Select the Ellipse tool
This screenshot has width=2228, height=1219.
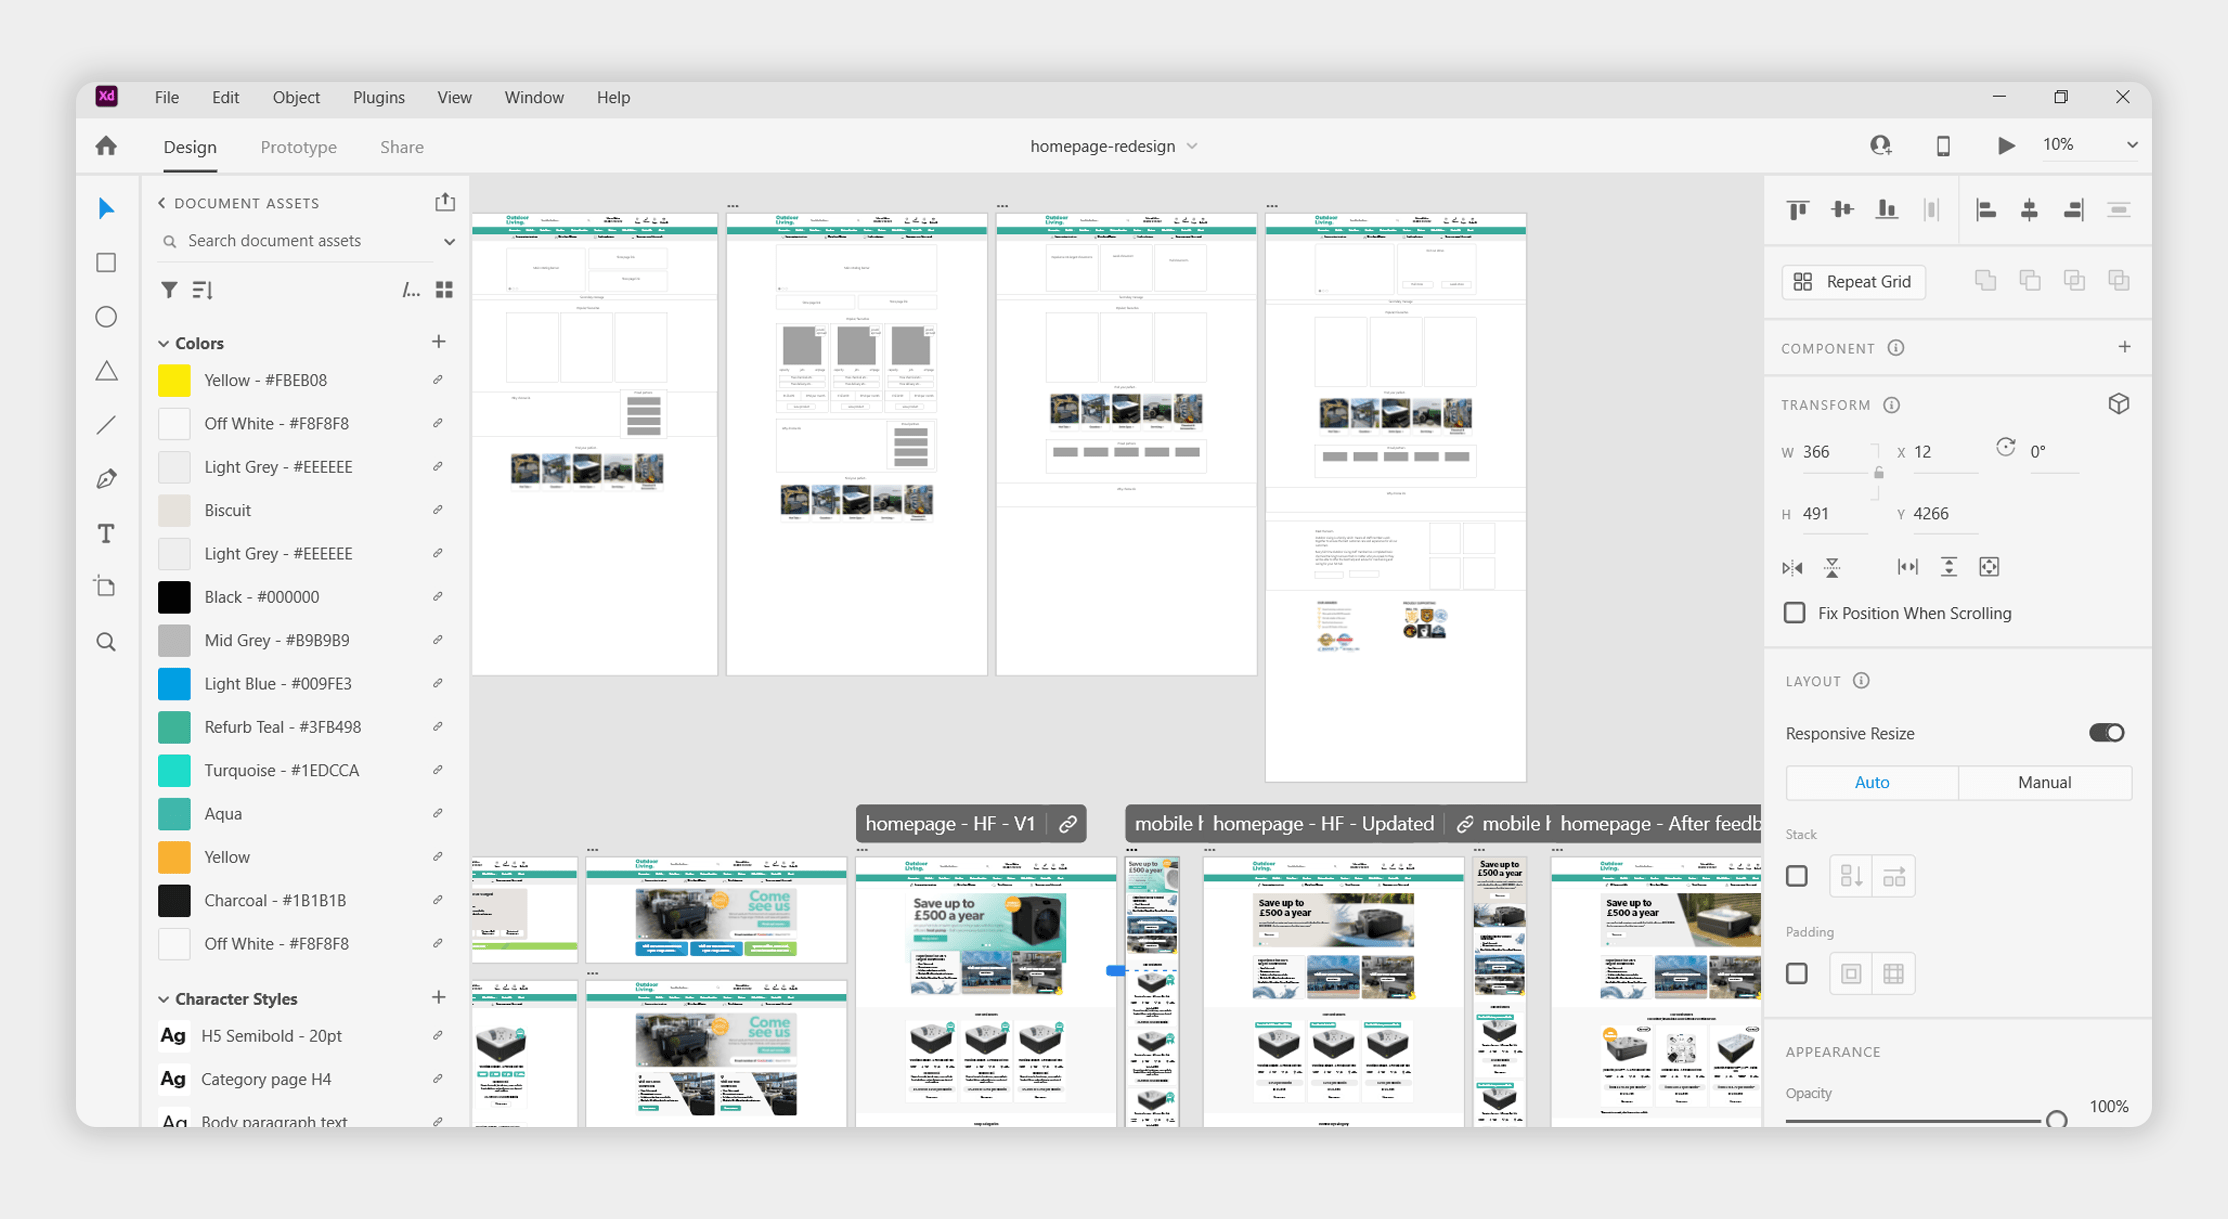pos(106,317)
